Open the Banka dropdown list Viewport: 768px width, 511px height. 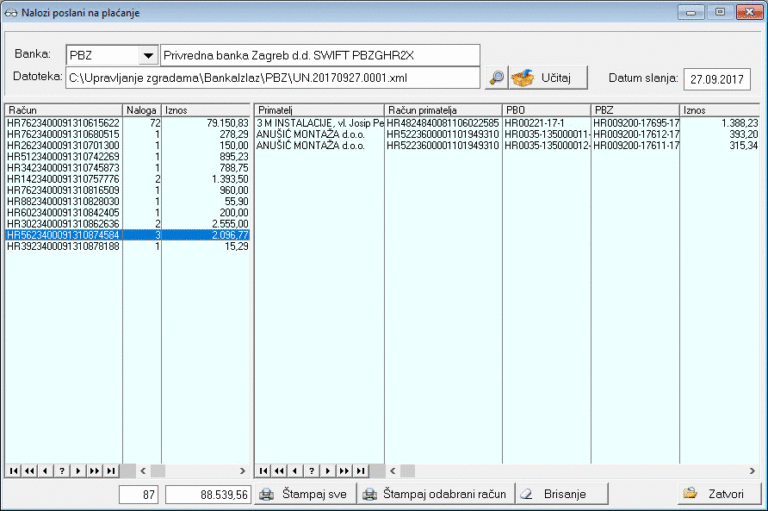click(148, 55)
